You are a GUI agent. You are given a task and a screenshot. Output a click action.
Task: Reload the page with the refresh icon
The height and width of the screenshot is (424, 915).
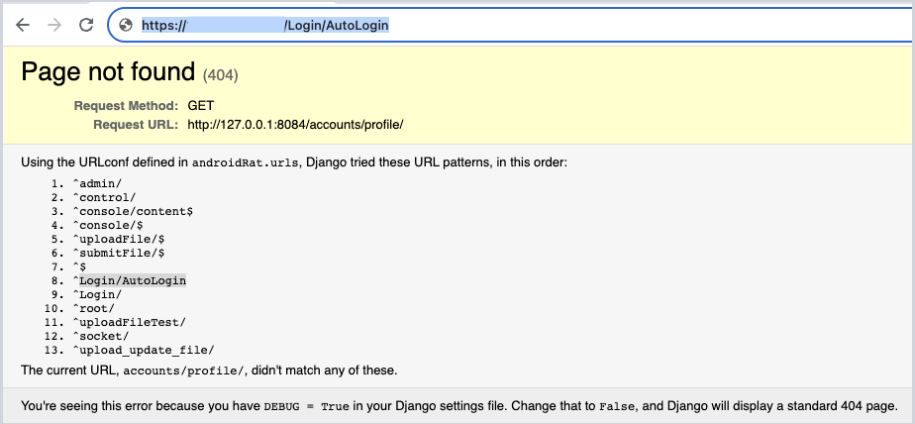tap(86, 26)
